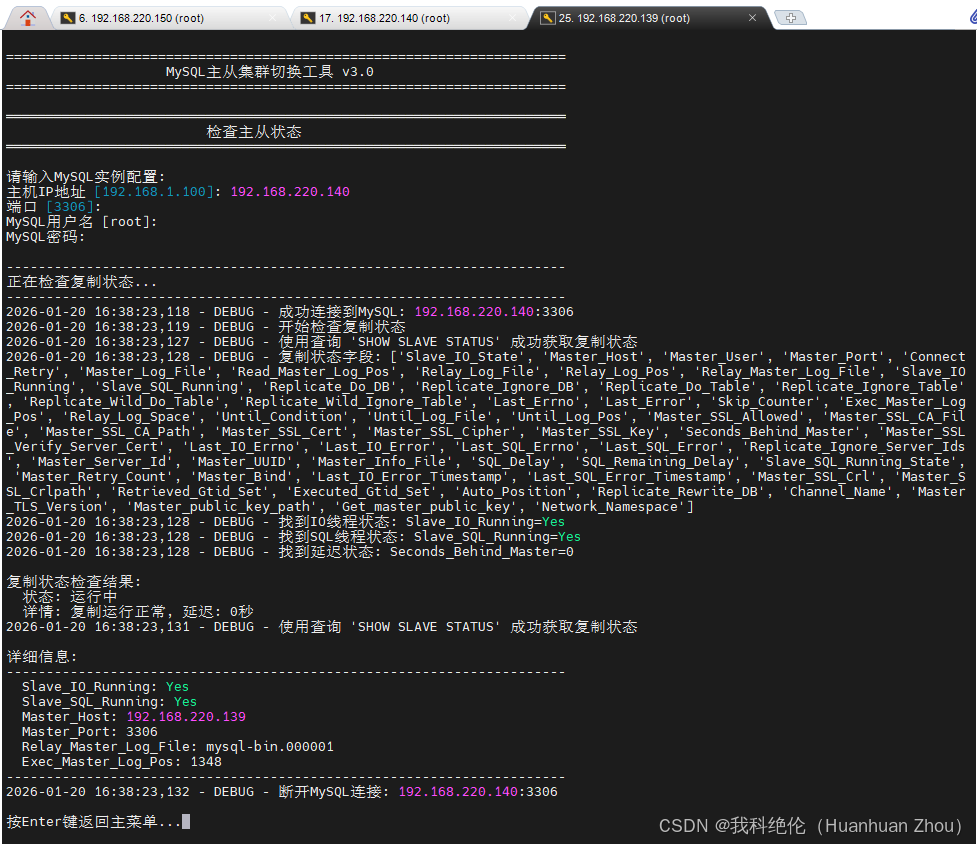Click the '状态: 运行中' line
977x844 pixels.
[70, 597]
